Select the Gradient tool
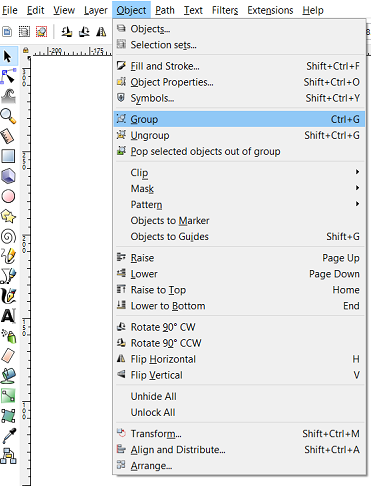This screenshot has height=486, width=371. [x=8, y=396]
